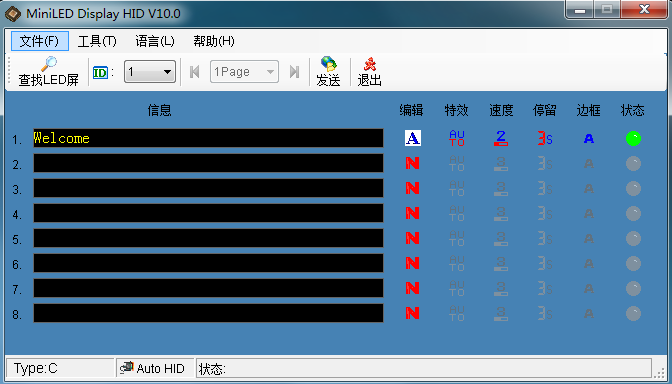This screenshot has height=384, width=672.
Task: Open the 1Page dropdown
Action: point(244,72)
